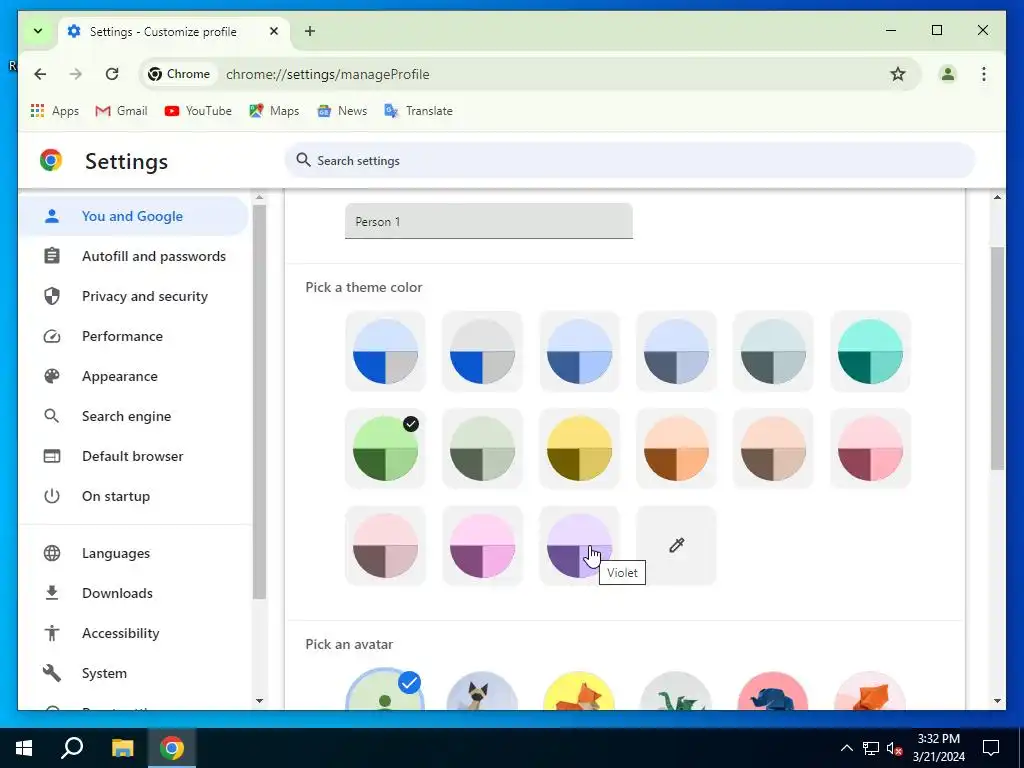Pick the grey and blue theme color

click(482, 351)
